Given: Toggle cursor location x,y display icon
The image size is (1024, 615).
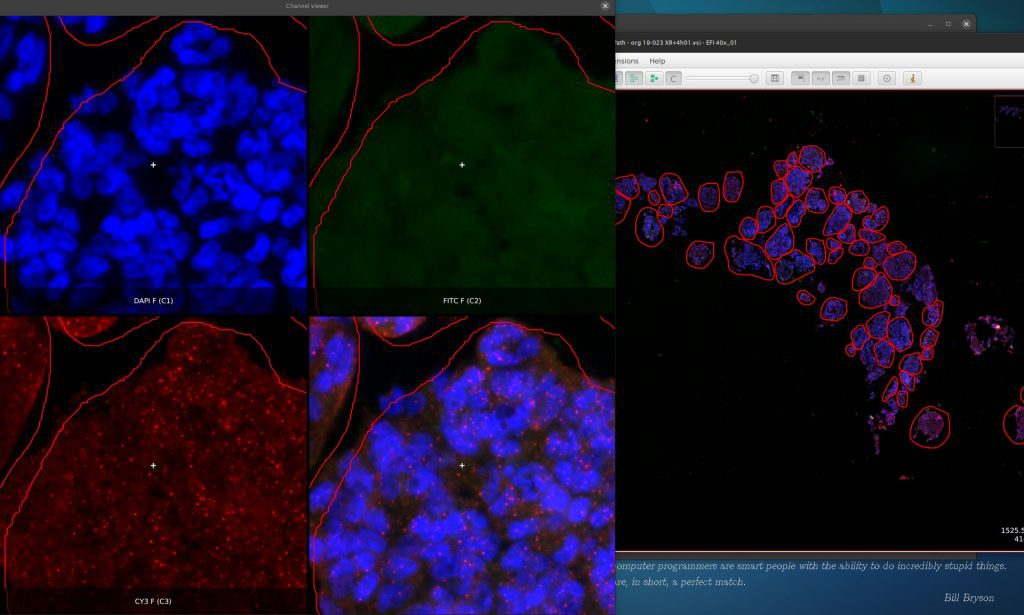Looking at the screenshot, I should (x=820, y=78).
